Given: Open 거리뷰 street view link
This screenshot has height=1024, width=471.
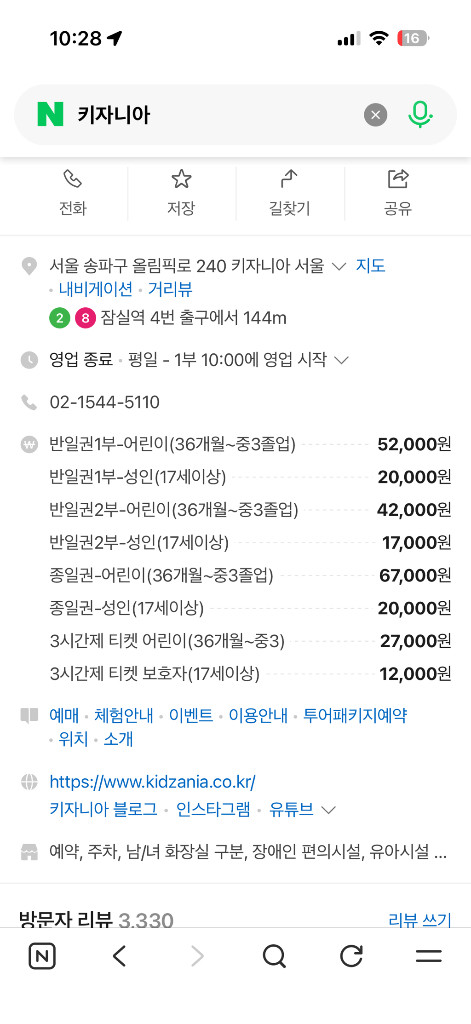Looking at the screenshot, I should point(170,289).
